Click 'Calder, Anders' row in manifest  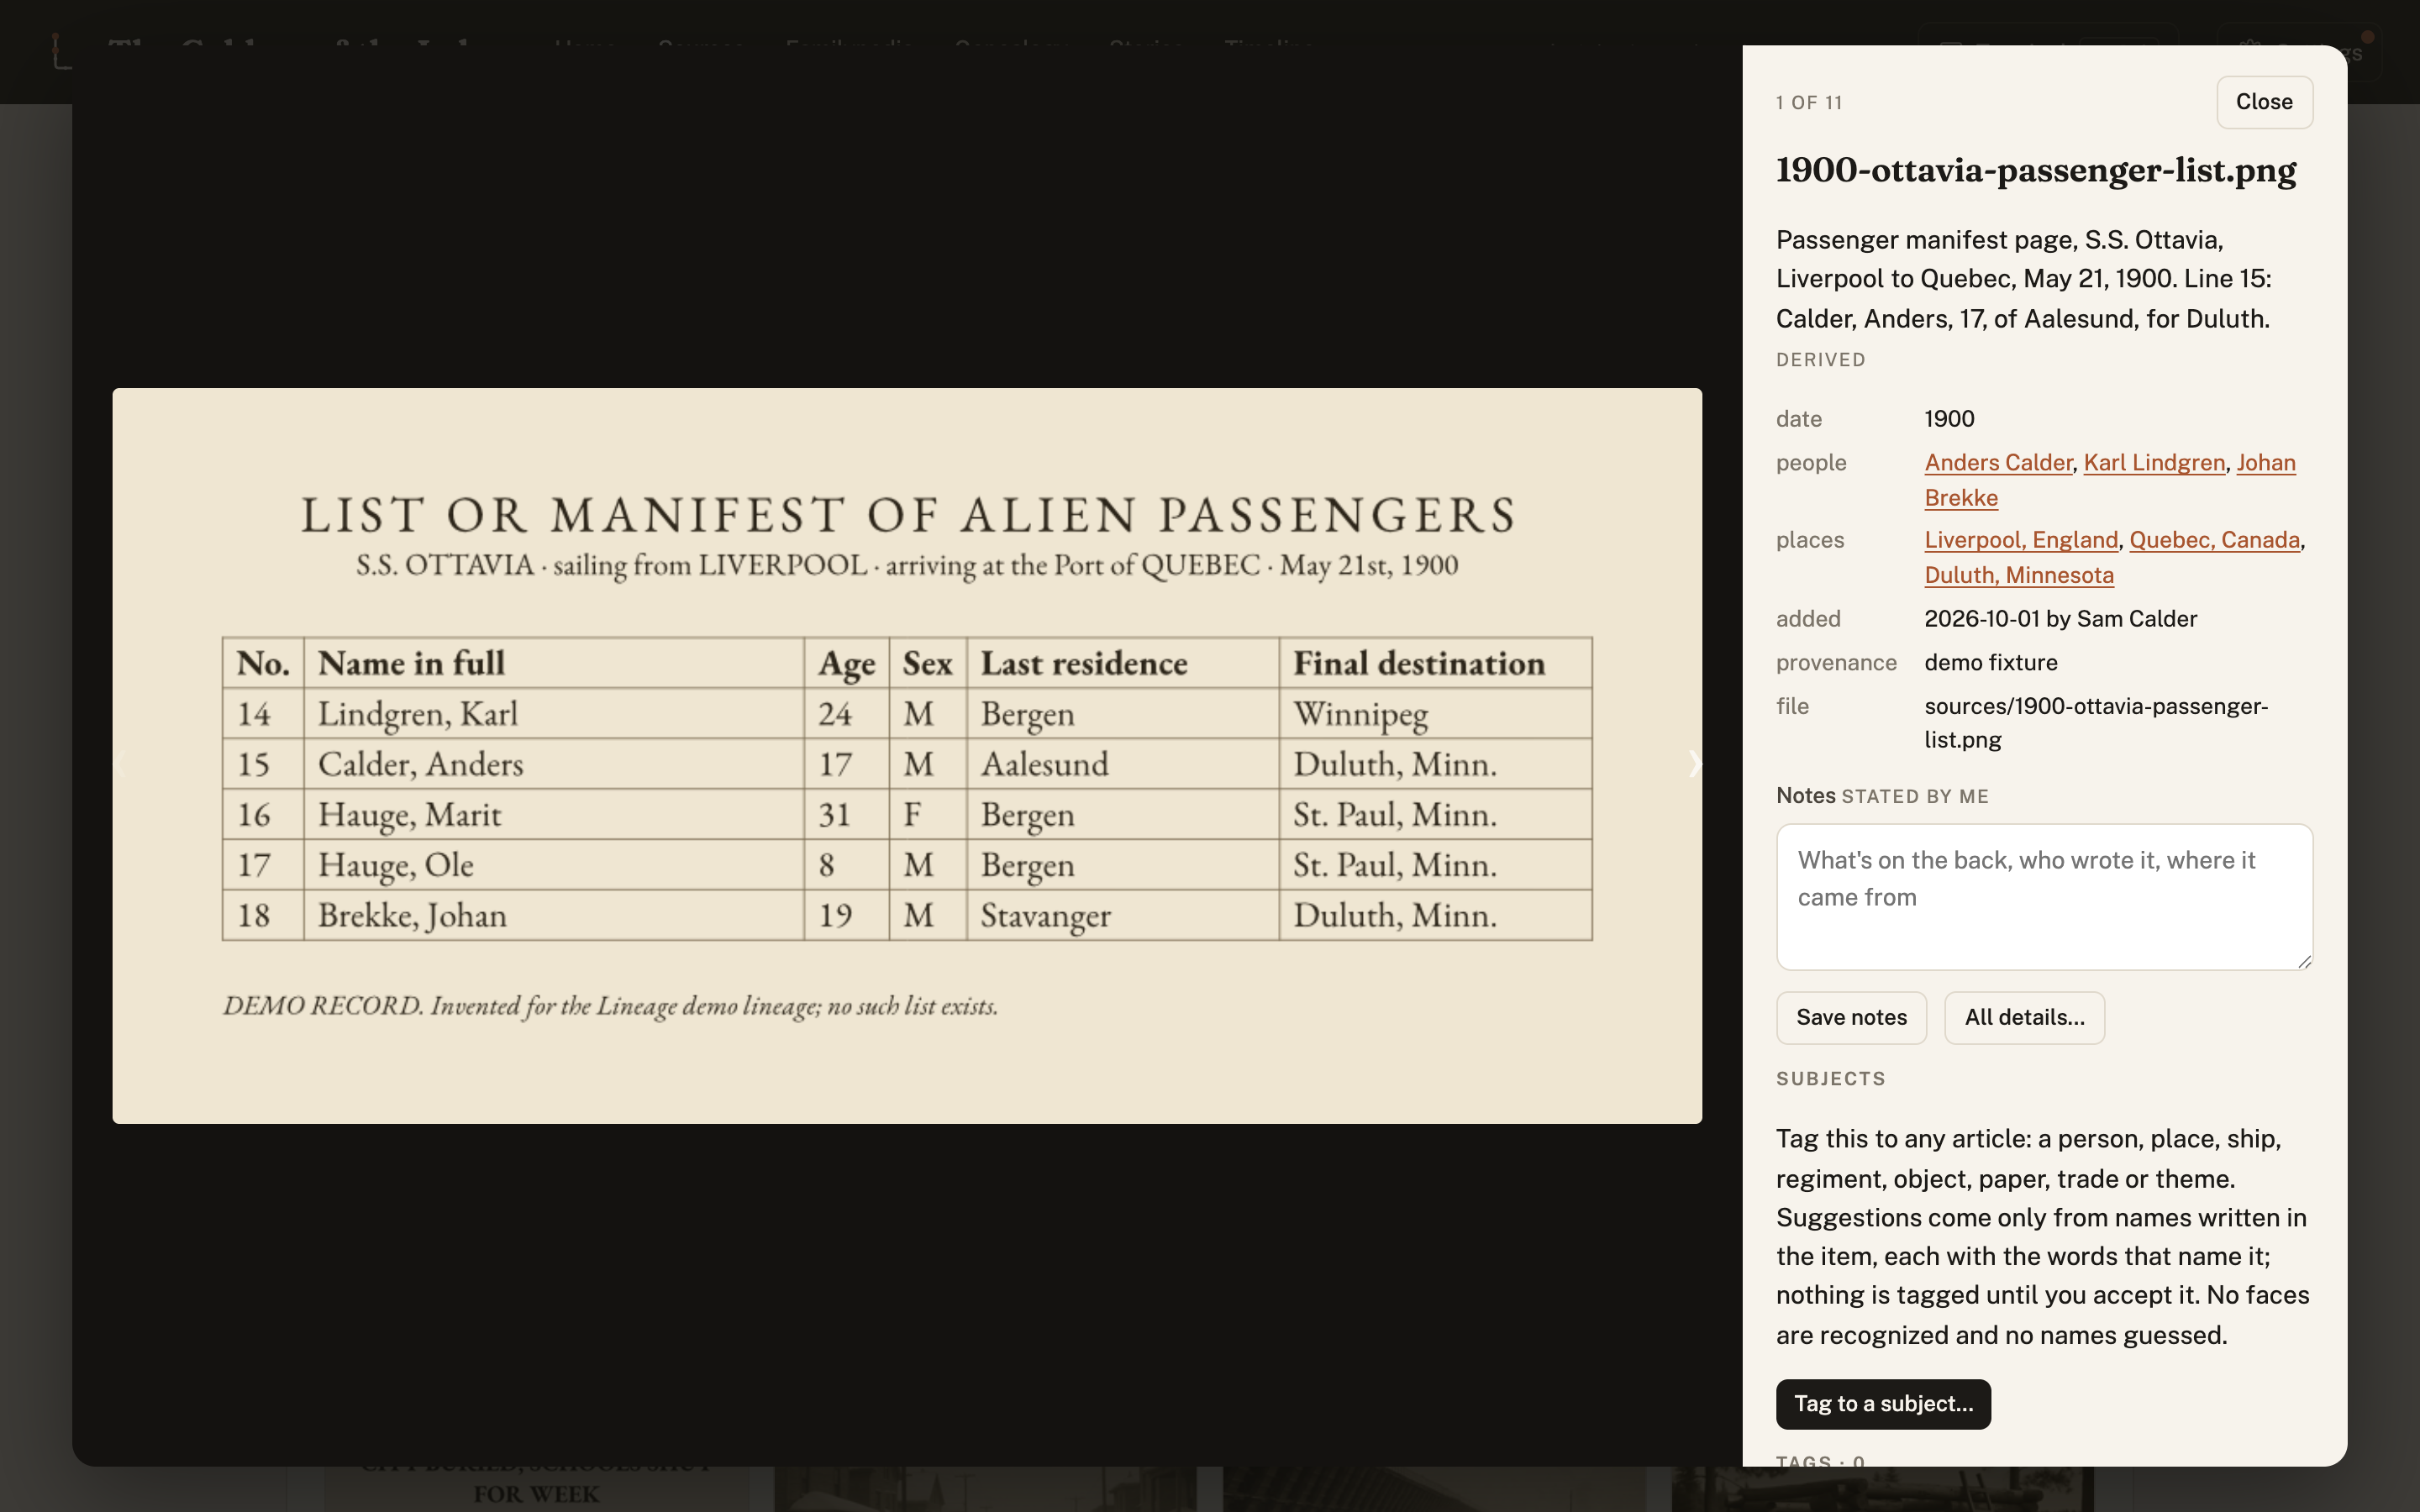pyautogui.click(x=907, y=764)
